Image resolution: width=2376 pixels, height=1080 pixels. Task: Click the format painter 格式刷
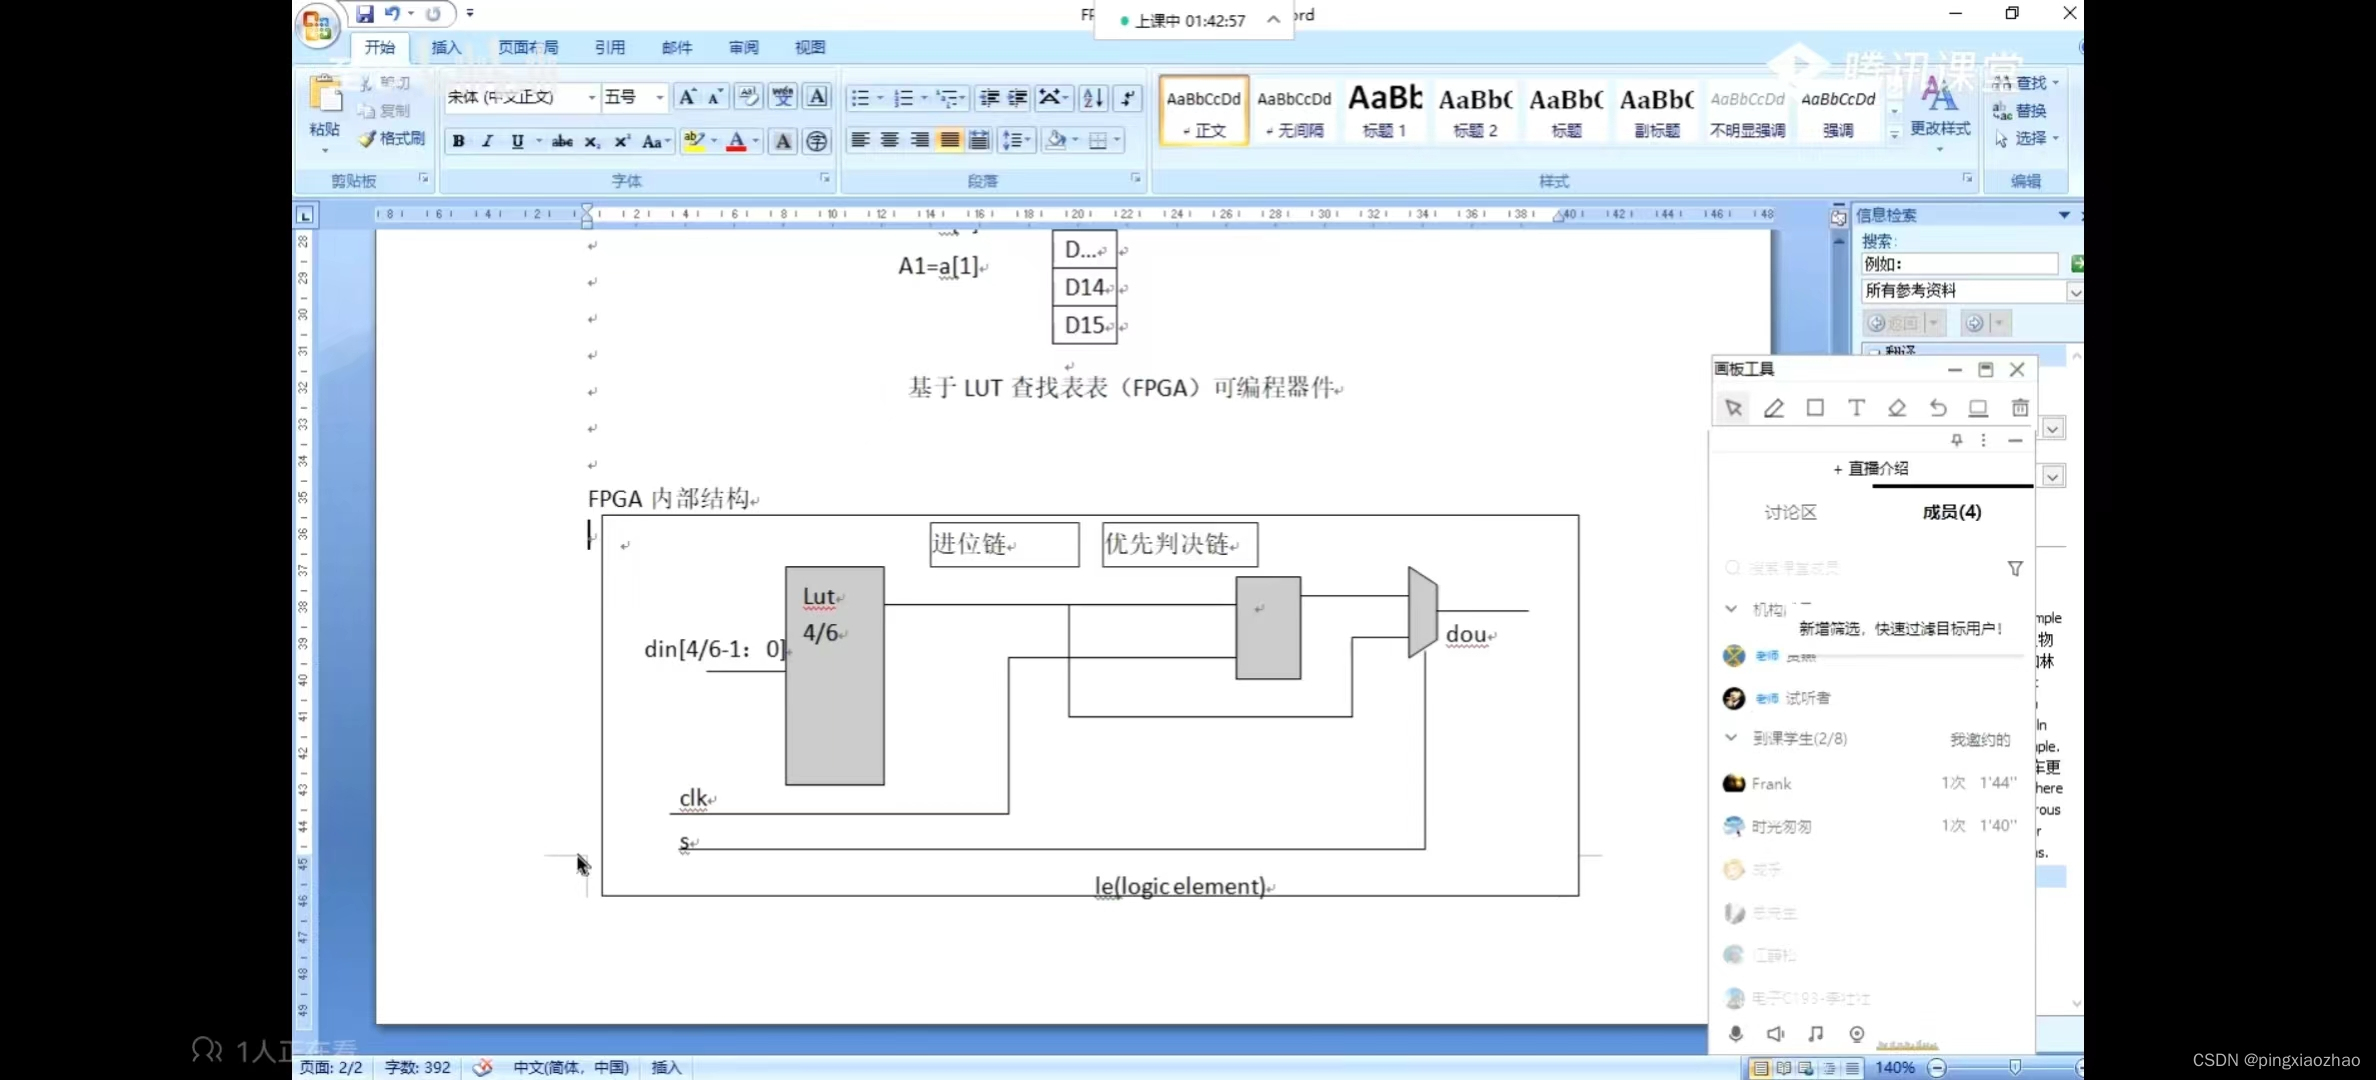(392, 139)
